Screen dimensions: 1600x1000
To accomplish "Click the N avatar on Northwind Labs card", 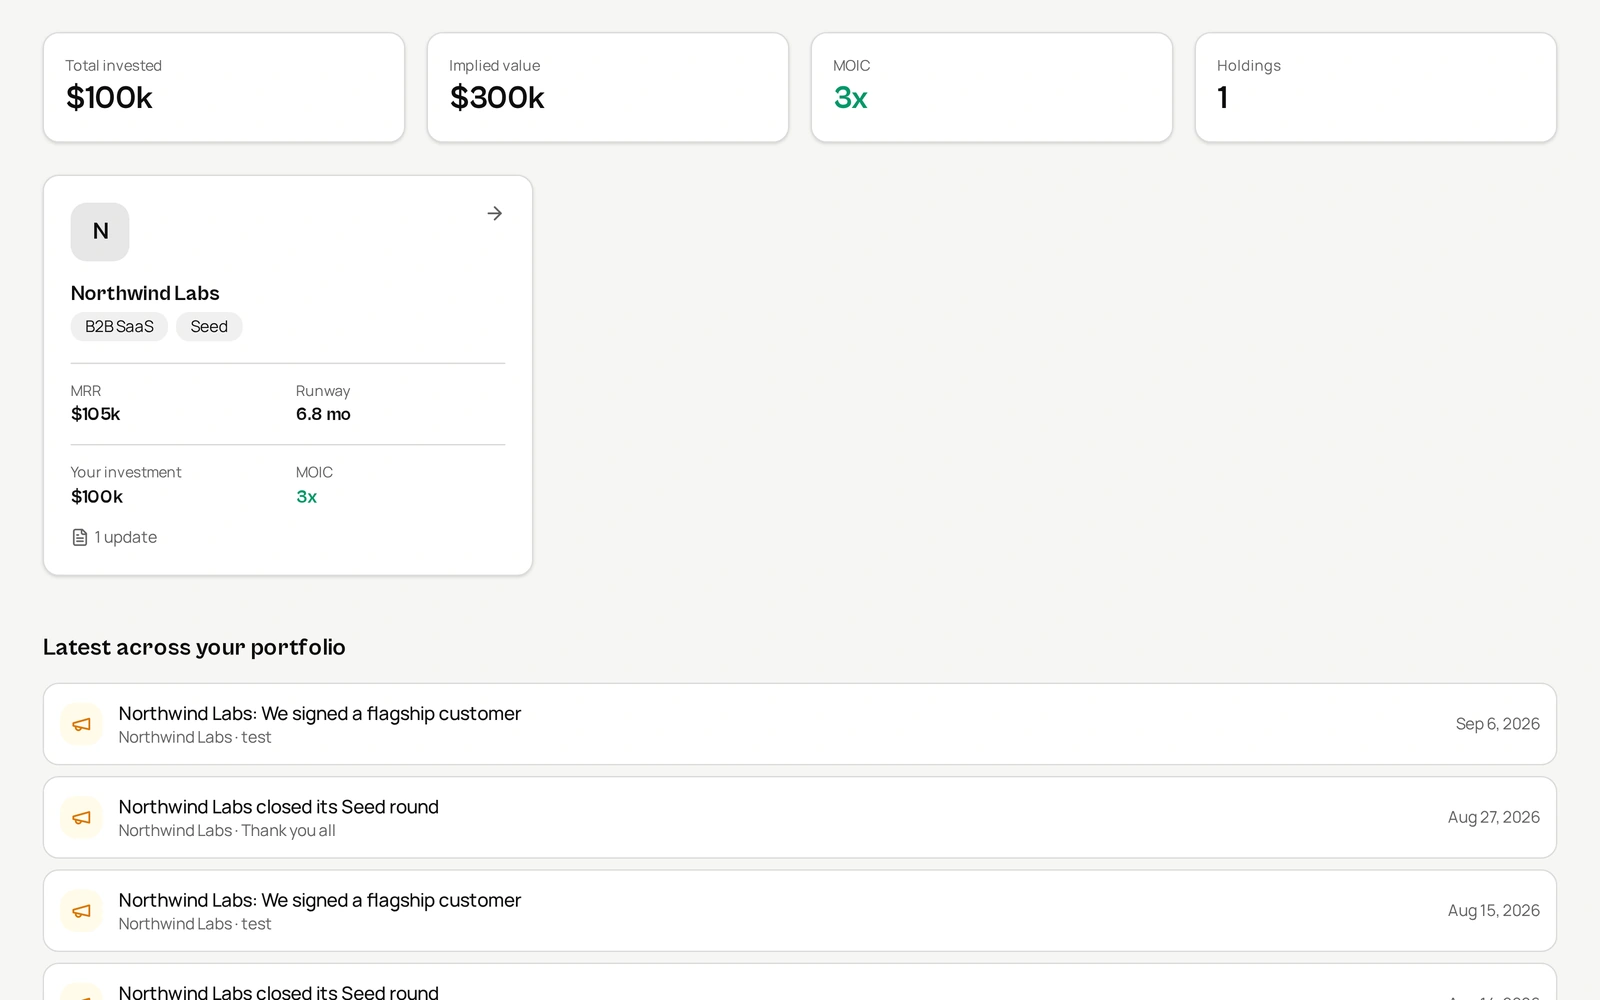I will [100, 232].
